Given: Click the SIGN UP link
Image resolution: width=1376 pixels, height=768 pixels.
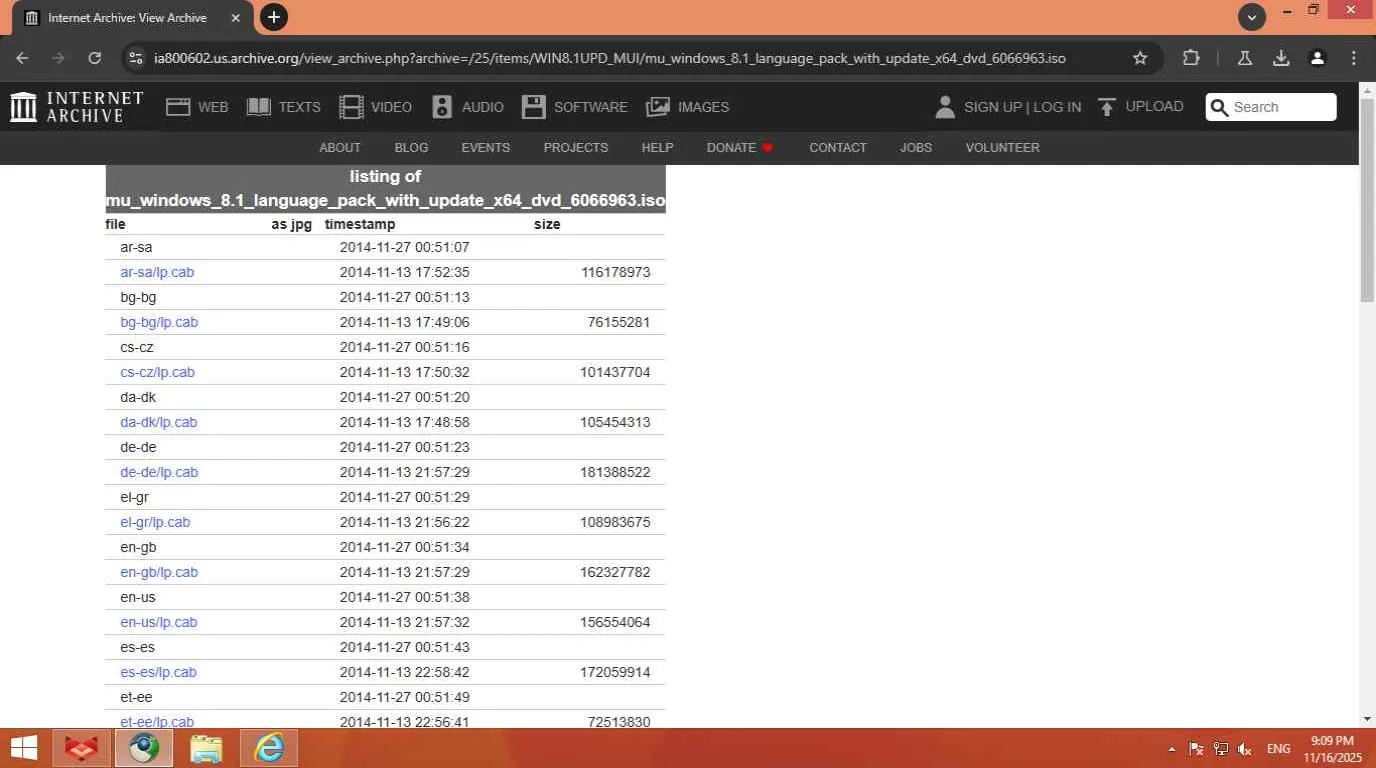Looking at the screenshot, I should tap(993, 107).
